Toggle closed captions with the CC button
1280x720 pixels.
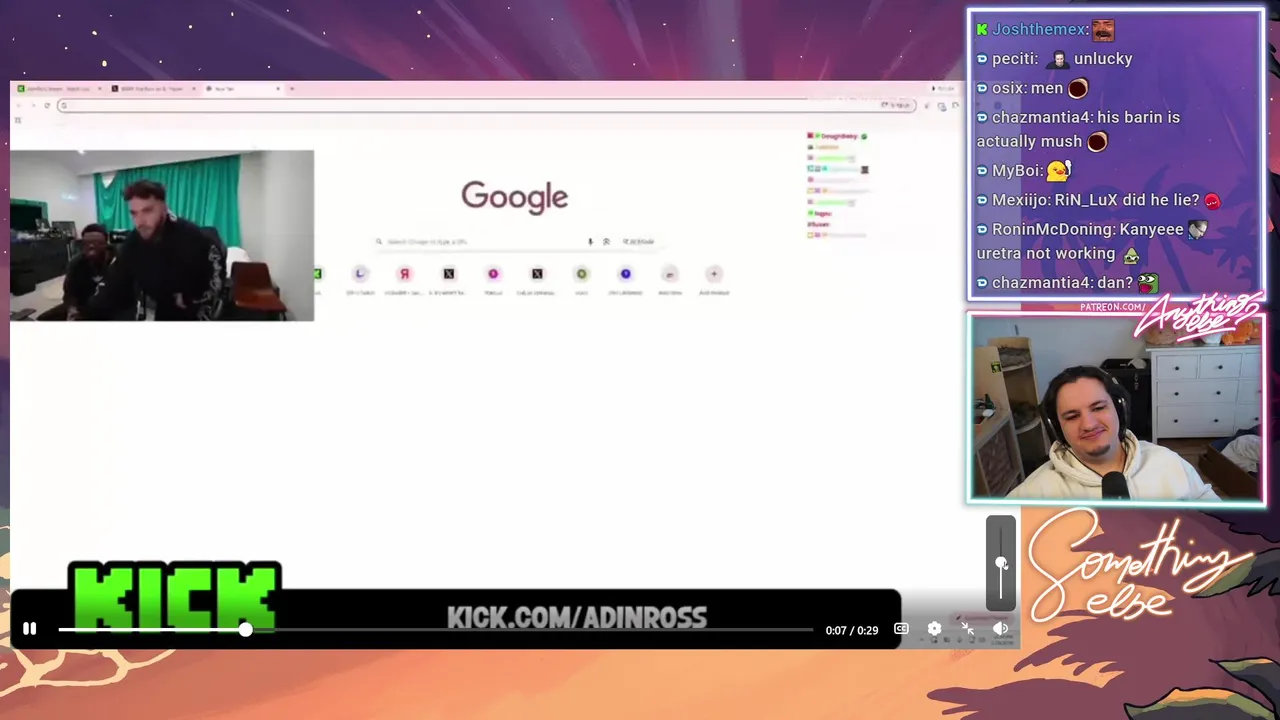(x=901, y=629)
